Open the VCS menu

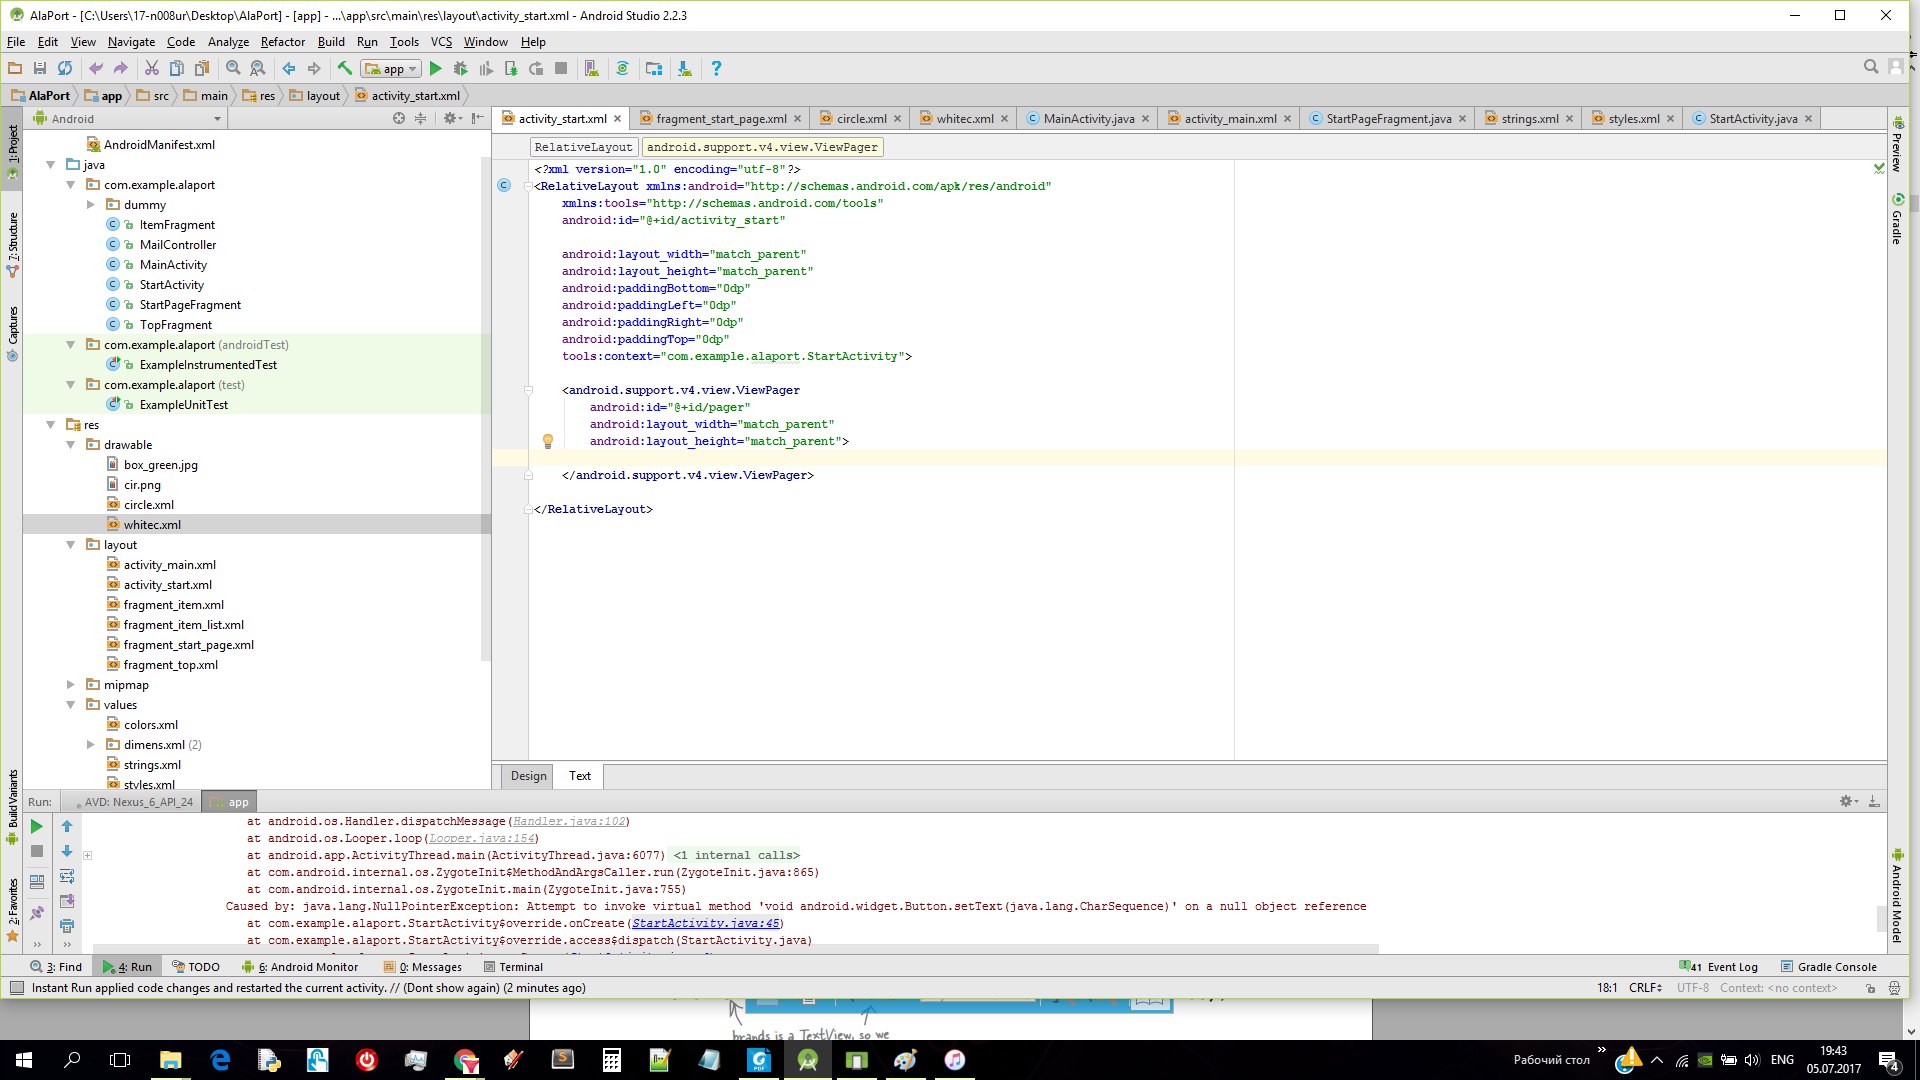click(441, 42)
